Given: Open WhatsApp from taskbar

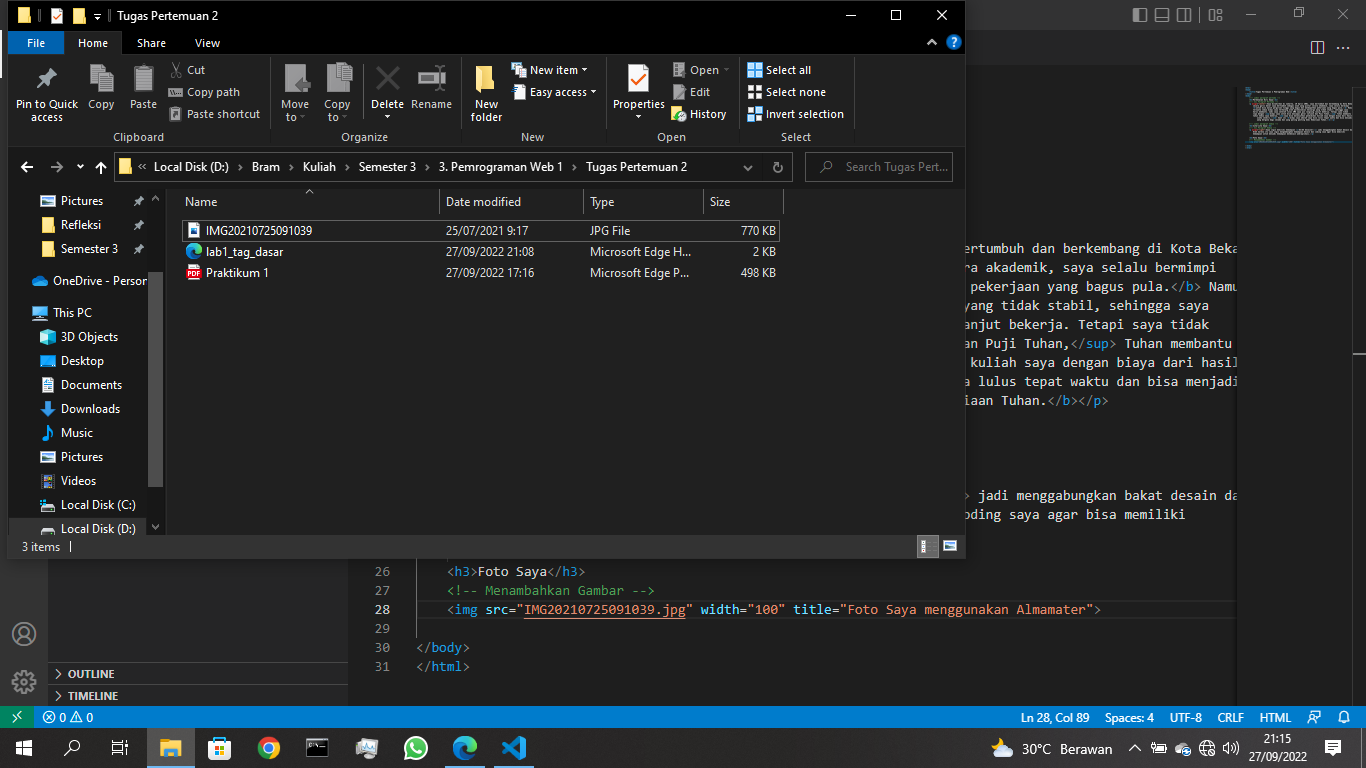Looking at the screenshot, I should coord(416,748).
